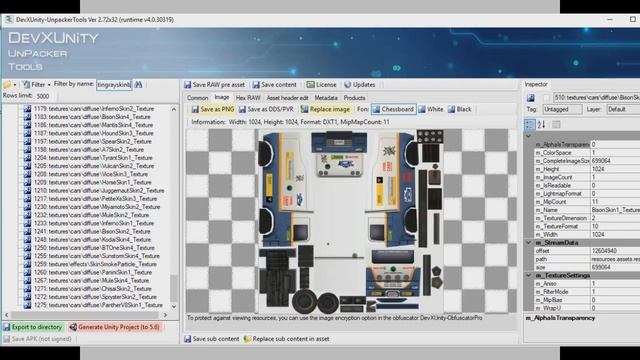This screenshot has height=360, width=640.
Task: Click Save APK (not signed) button
Action: pos(37,339)
